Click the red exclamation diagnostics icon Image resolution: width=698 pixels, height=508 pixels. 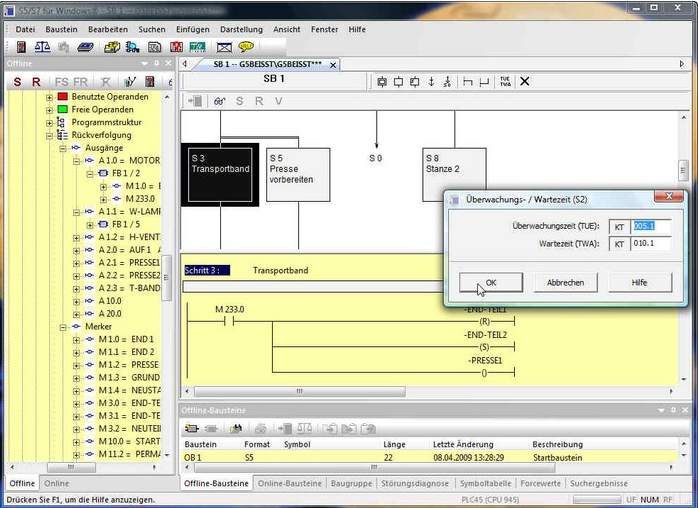[x=176, y=47]
